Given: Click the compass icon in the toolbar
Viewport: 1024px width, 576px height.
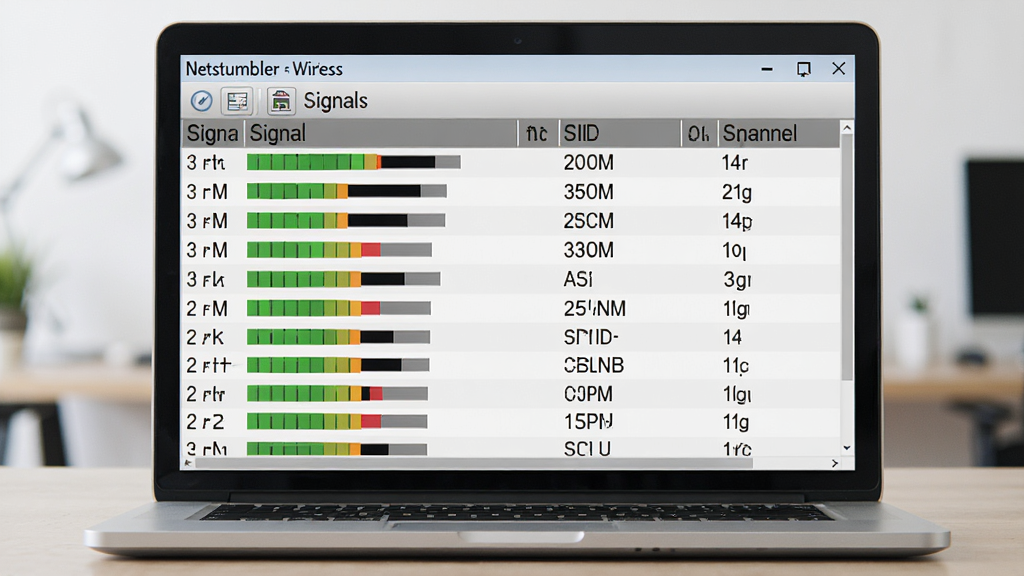Looking at the screenshot, I should [201, 101].
